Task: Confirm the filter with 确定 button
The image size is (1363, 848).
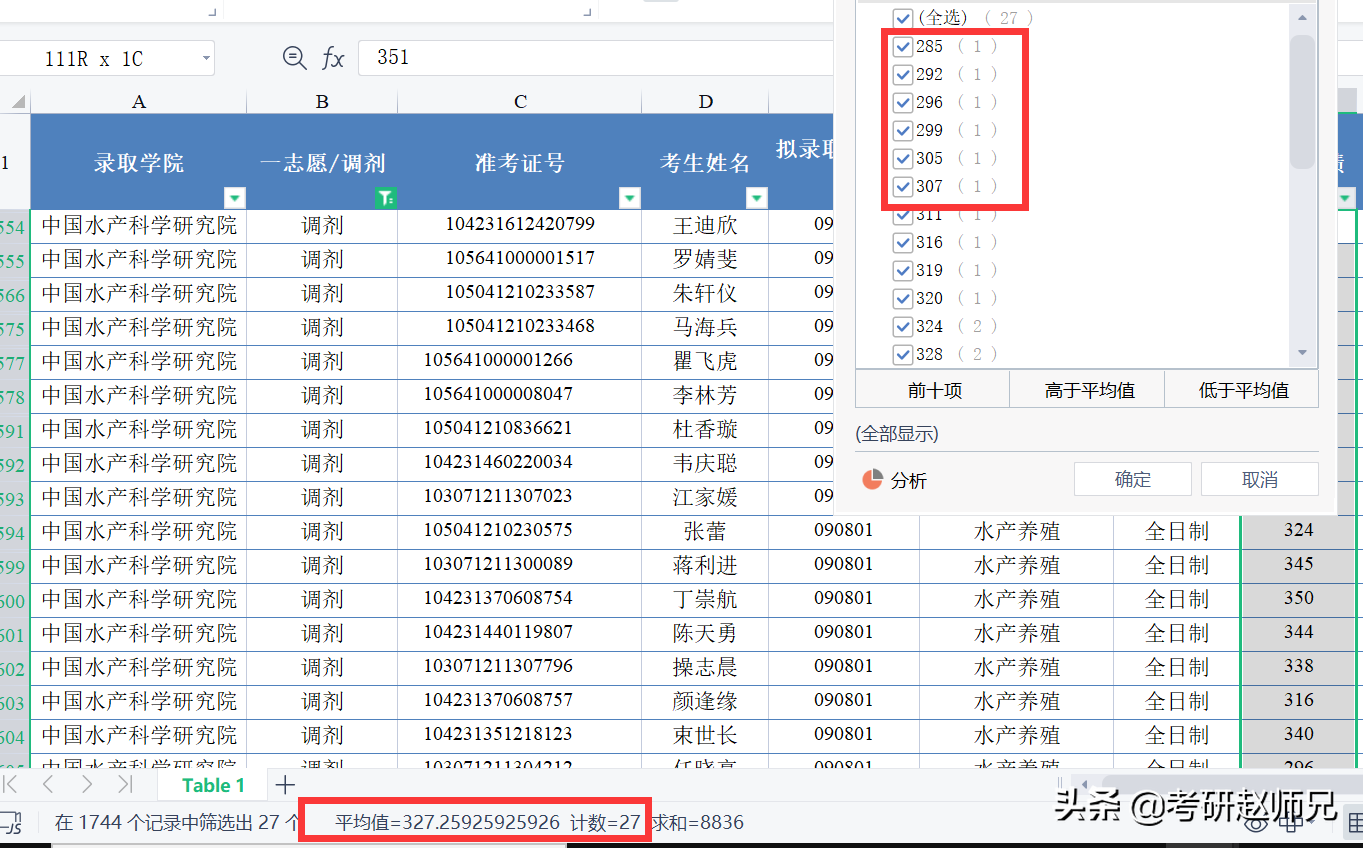Action: (1132, 479)
